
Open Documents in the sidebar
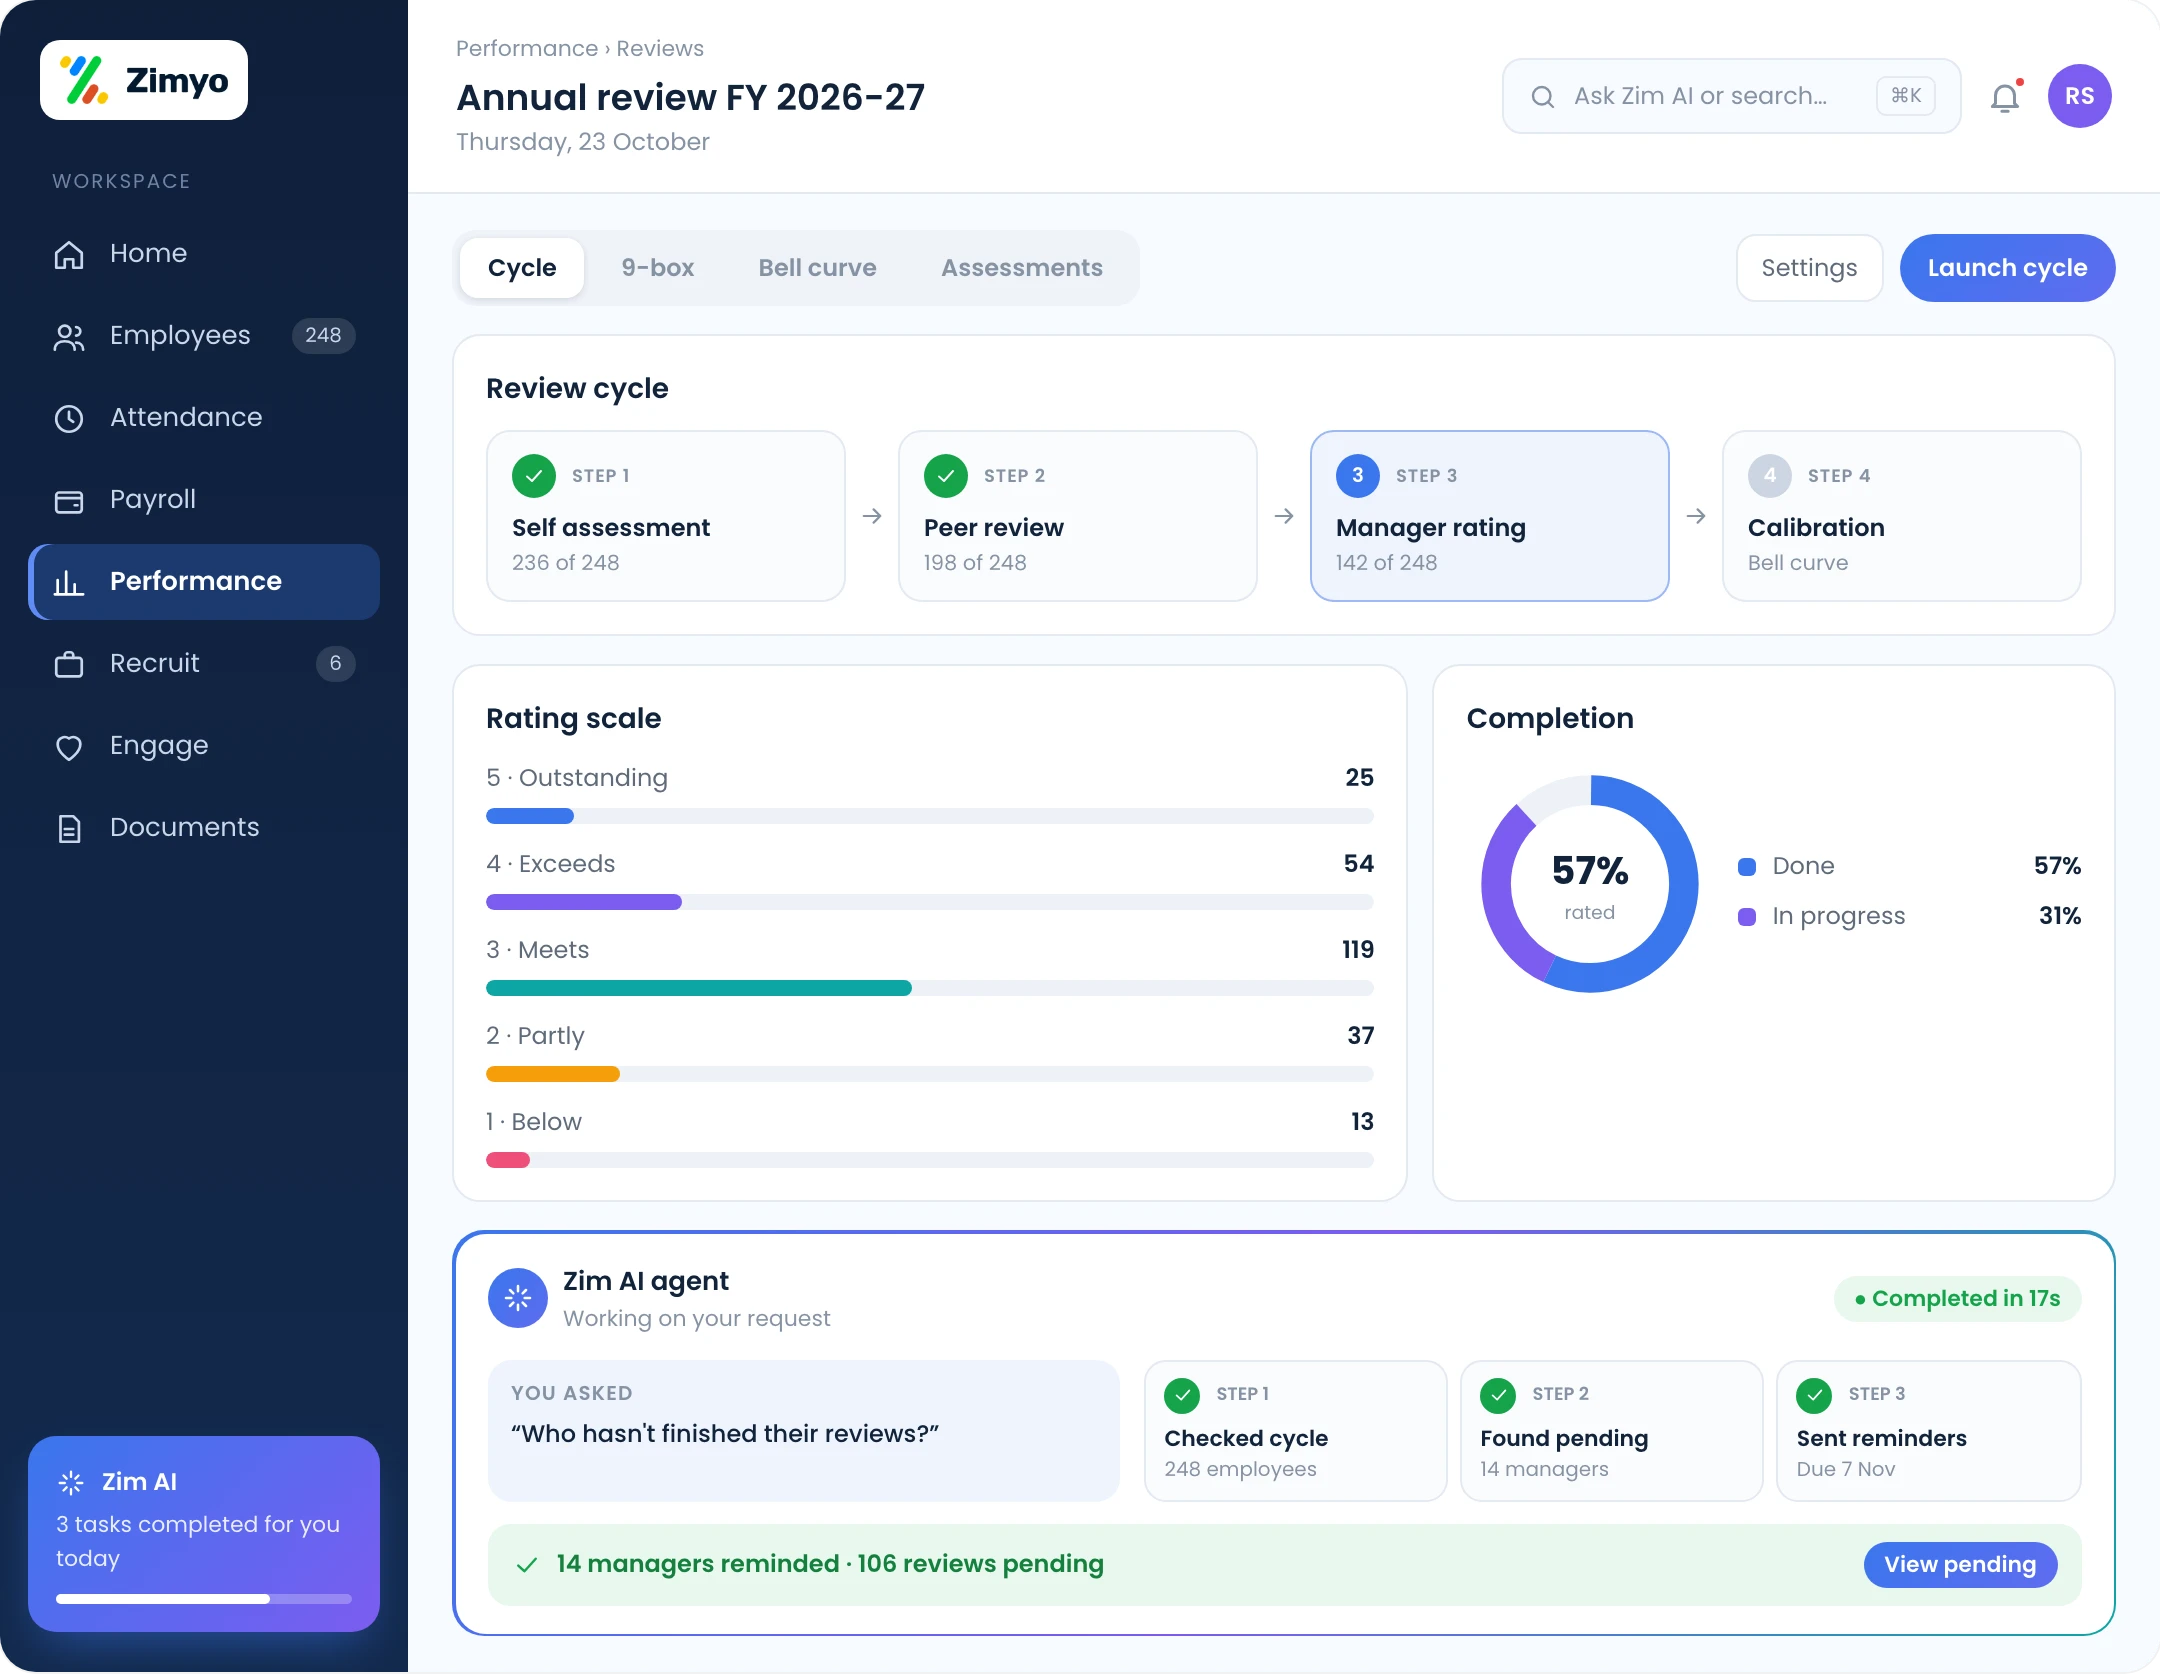pos(204,827)
